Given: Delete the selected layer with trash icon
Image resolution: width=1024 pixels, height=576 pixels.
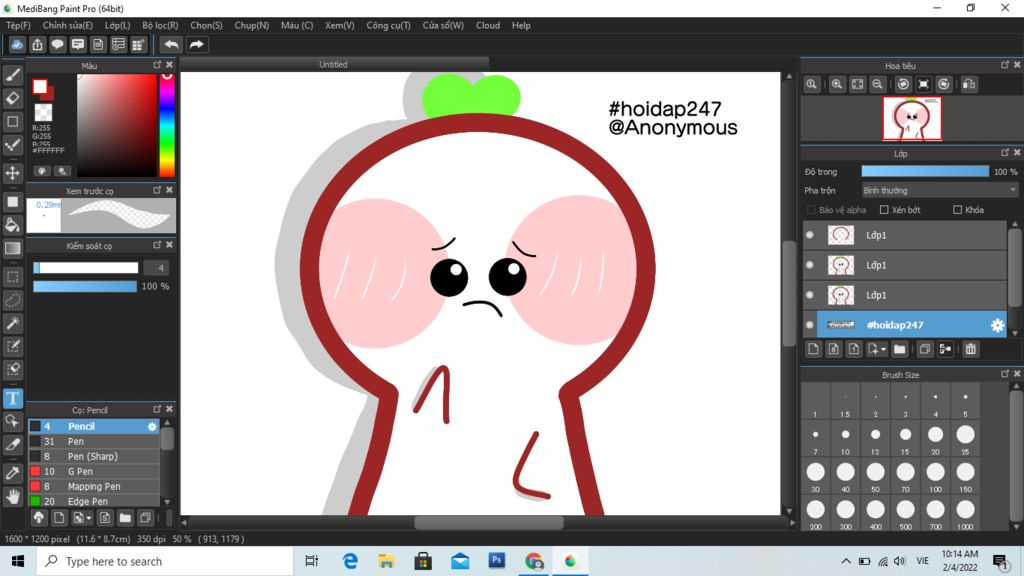Looking at the screenshot, I should click(x=970, y=349).
